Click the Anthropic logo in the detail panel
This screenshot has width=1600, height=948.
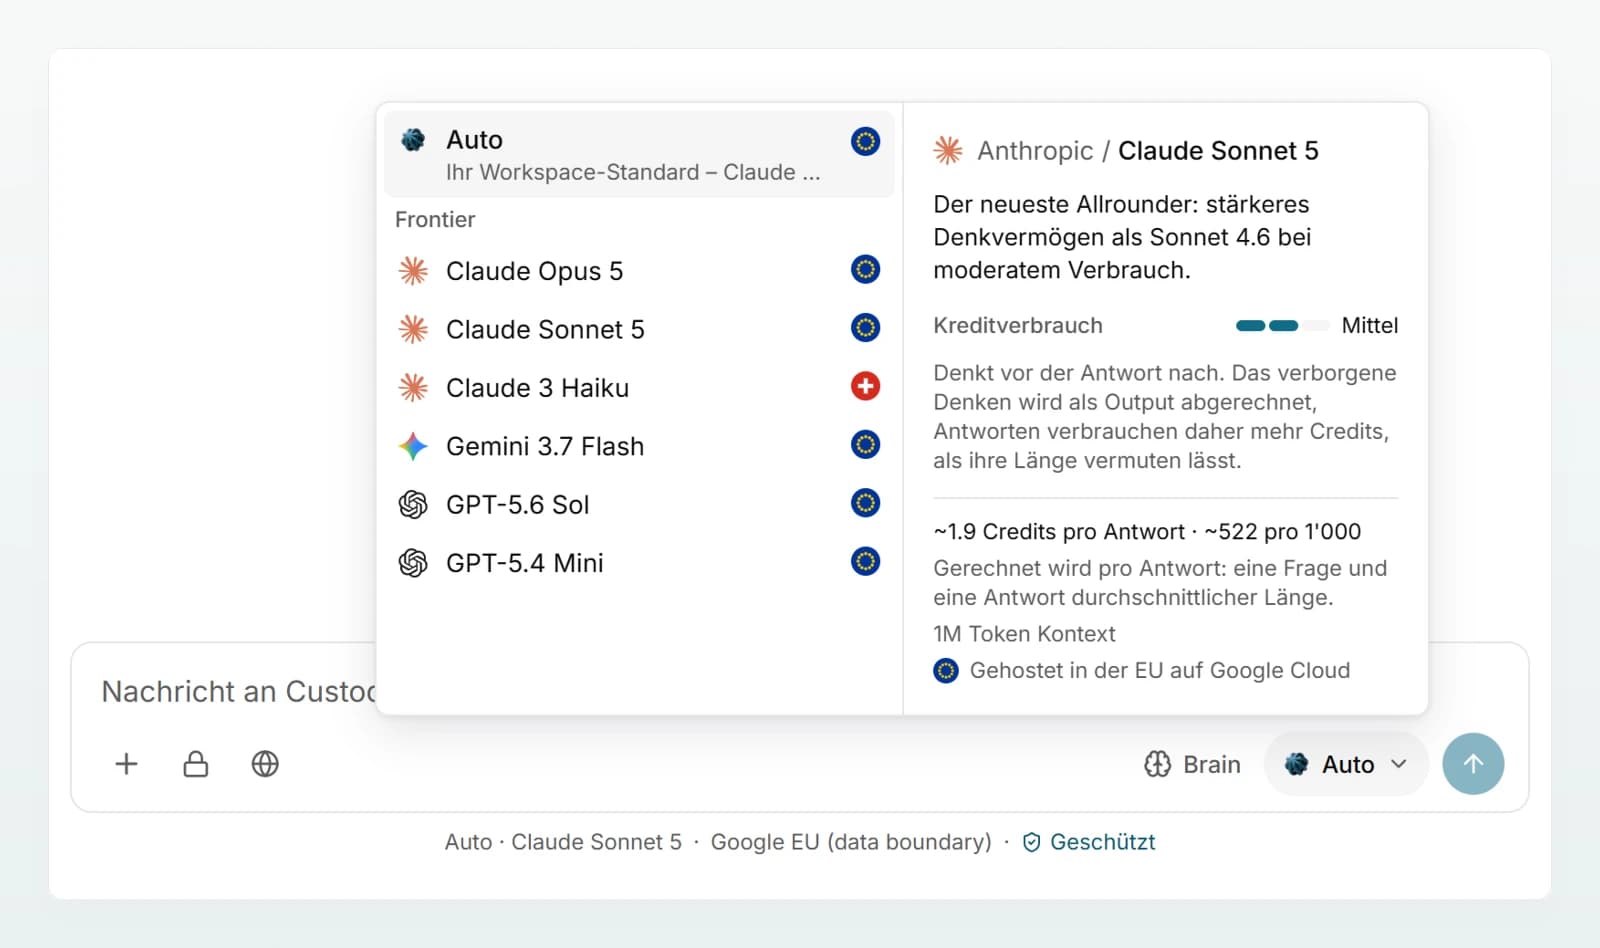[x=948, y=151]
